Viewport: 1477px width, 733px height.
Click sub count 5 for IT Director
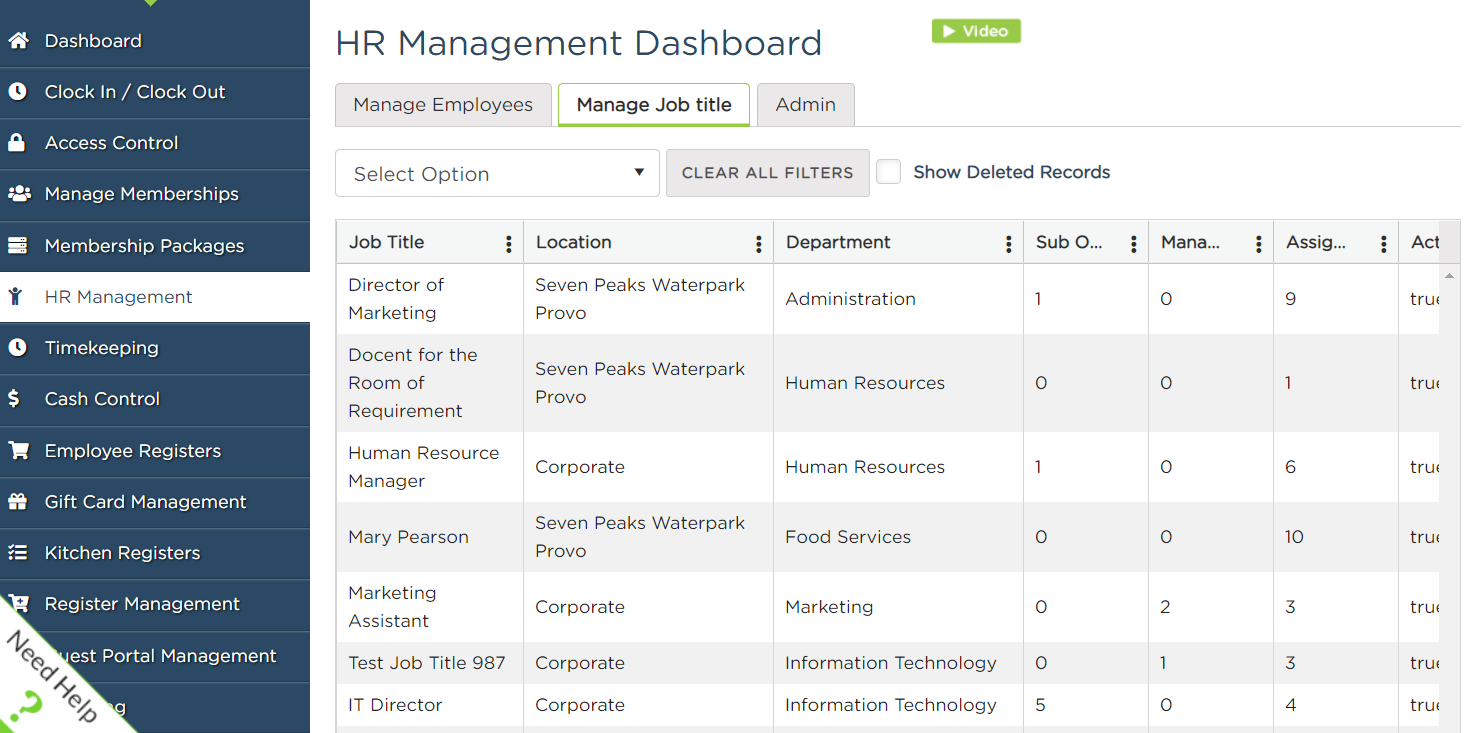pos(1040,705)
